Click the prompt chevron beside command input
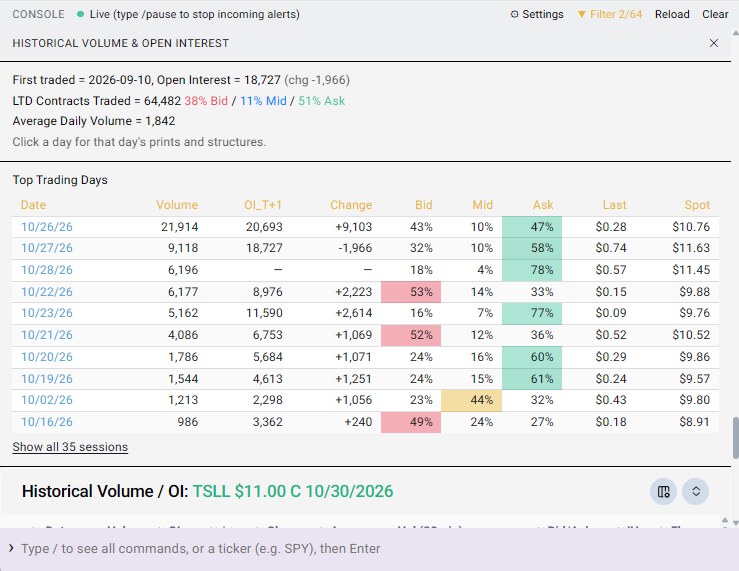739x571 pixels. pyautogui.click(x=11, y=548)
